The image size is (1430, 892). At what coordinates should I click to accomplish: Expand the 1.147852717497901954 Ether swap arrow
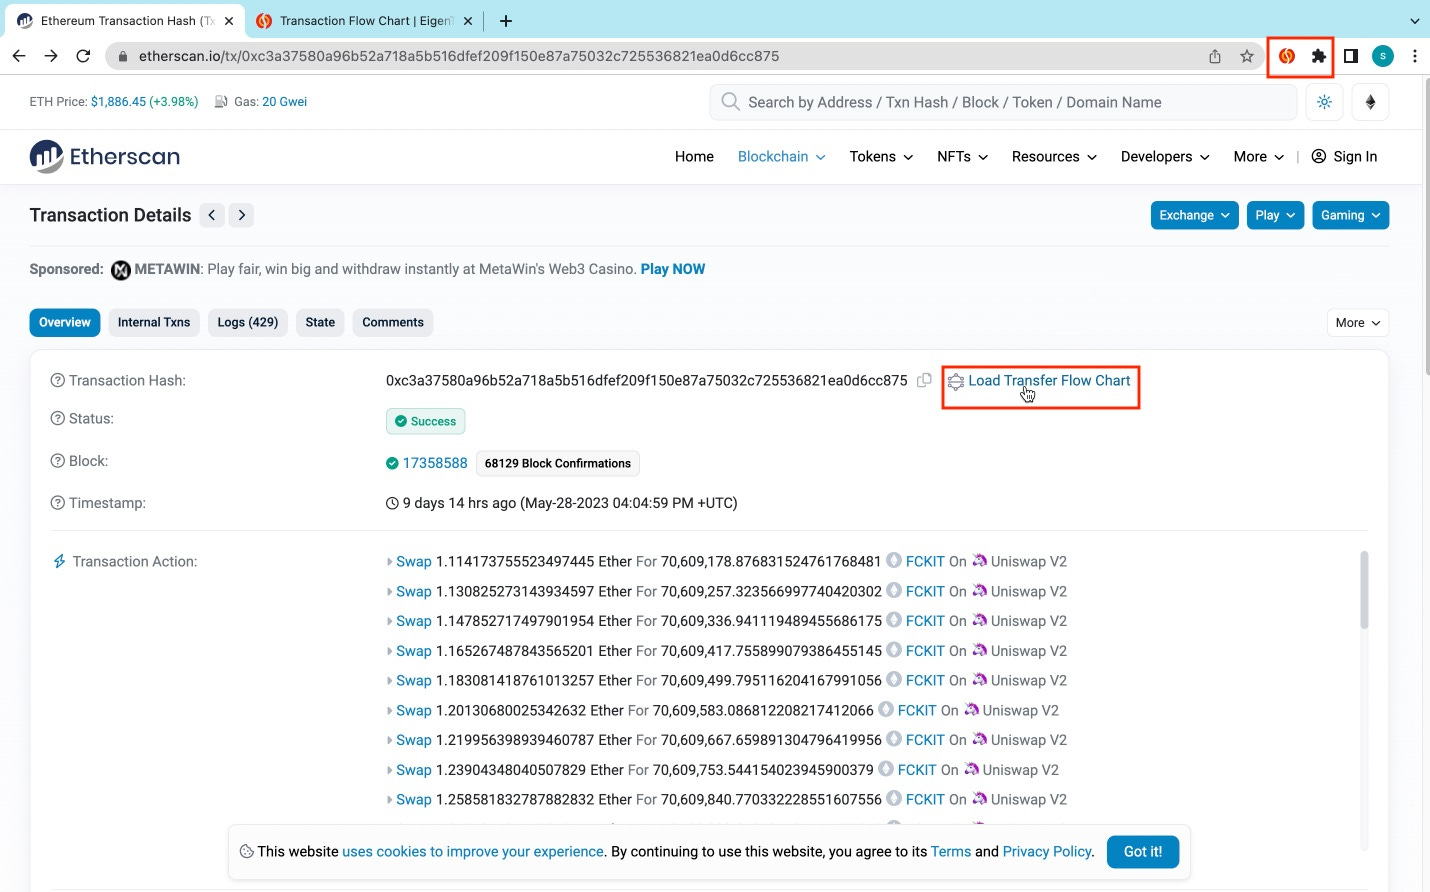(389, 621)
